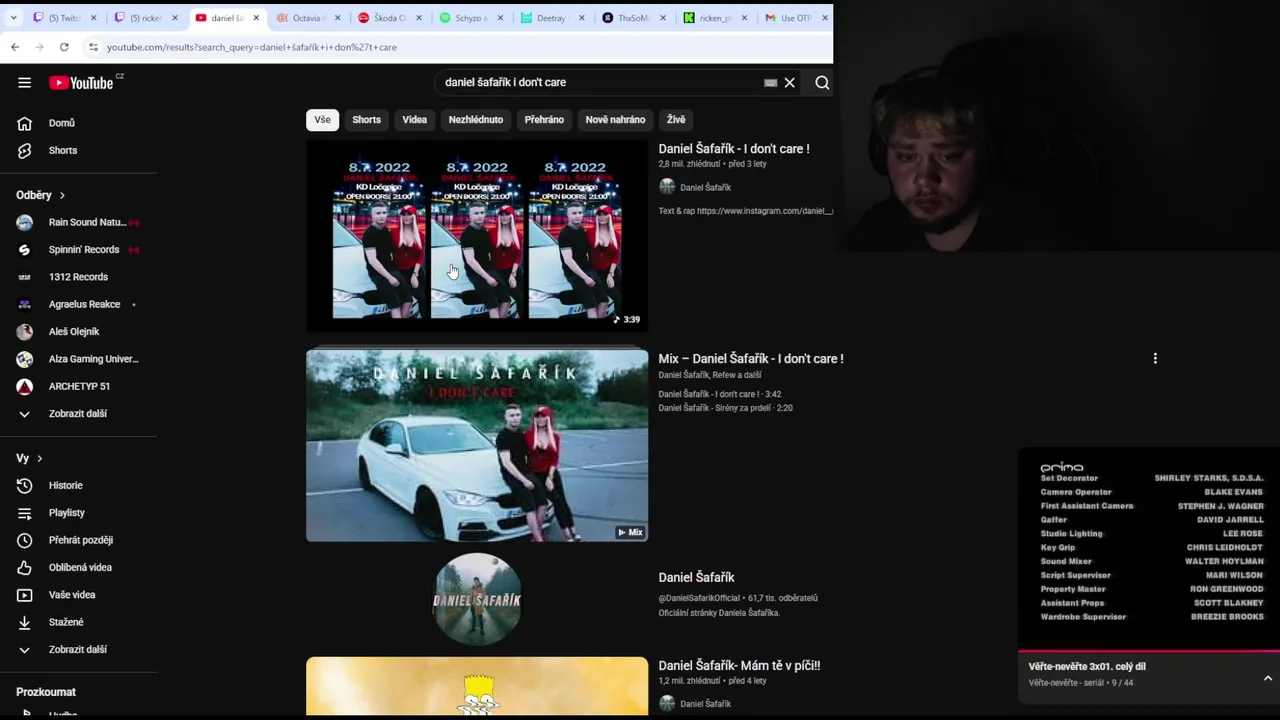Click Daniel Šafařík channel avatar under first video
The height and width of the screenshot is (720, 1280).
[667, 187]
